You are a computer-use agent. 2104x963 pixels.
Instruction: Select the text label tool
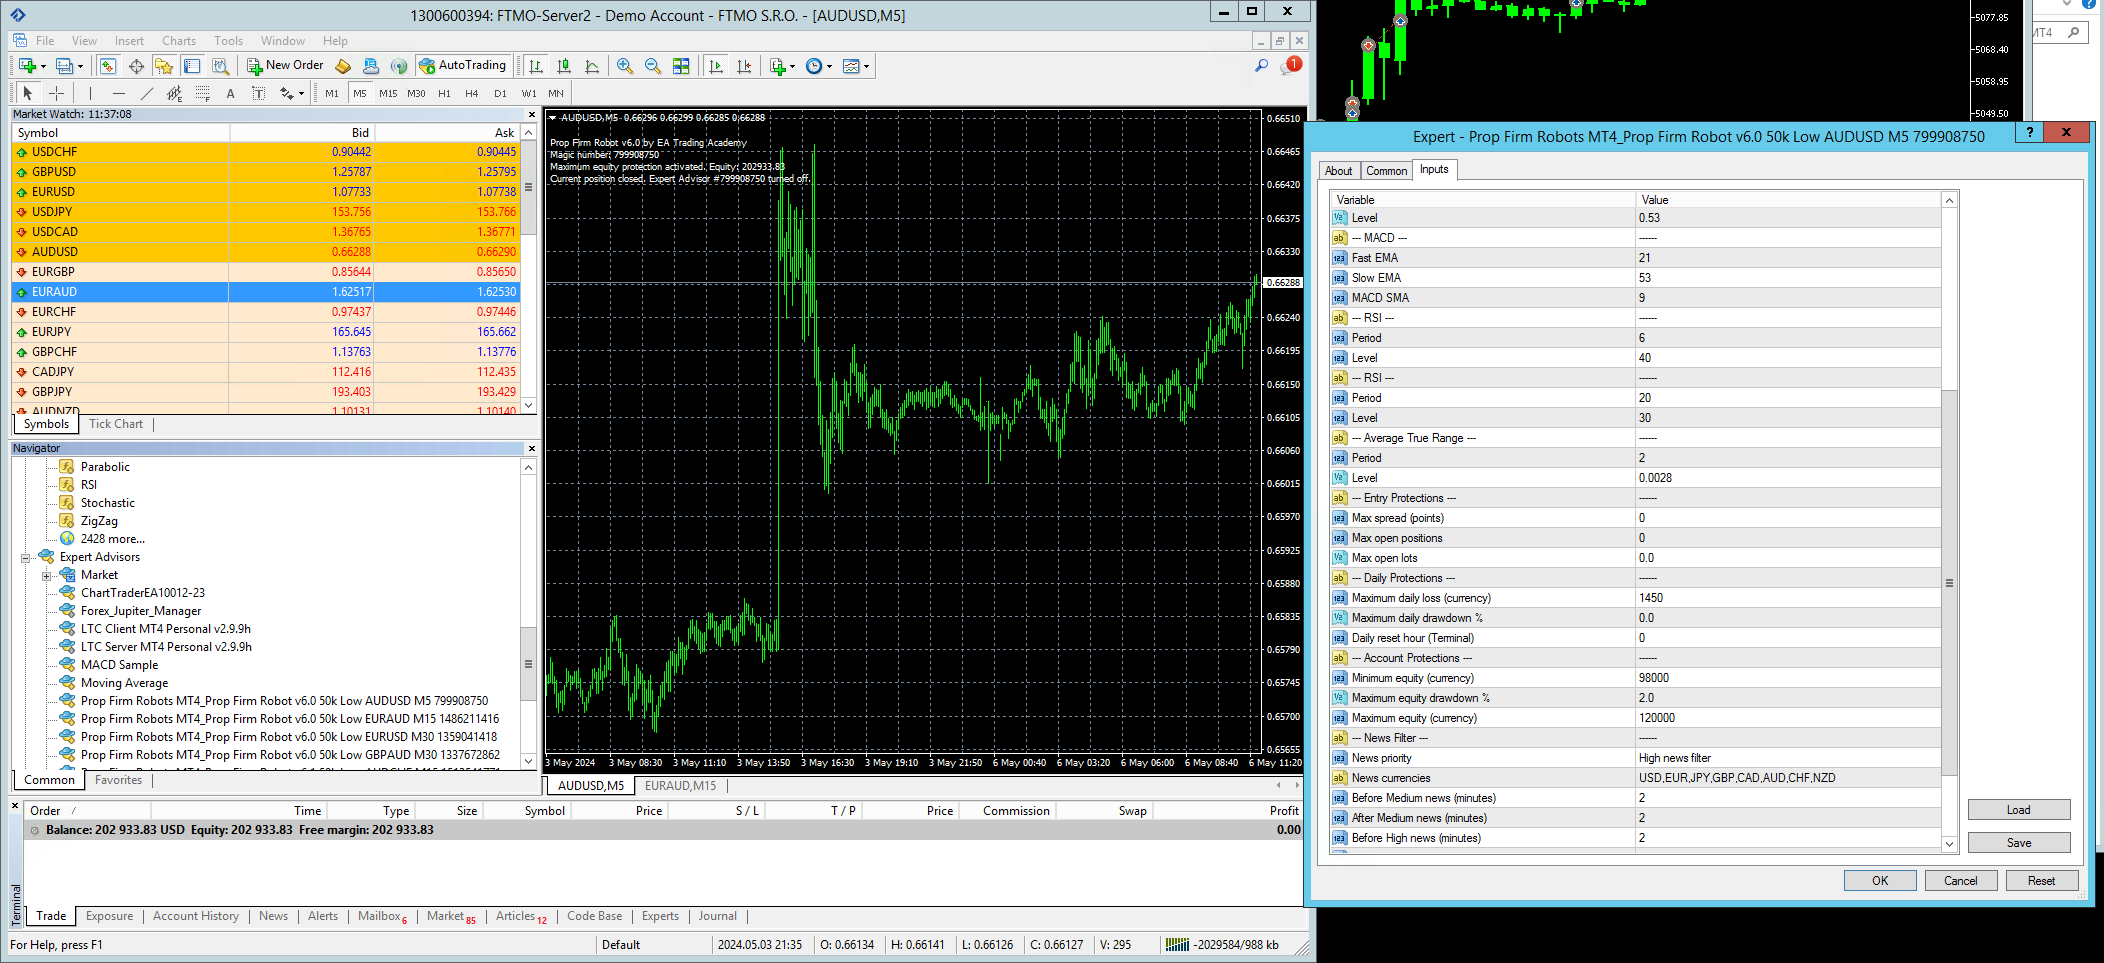[x=258, y=93]
